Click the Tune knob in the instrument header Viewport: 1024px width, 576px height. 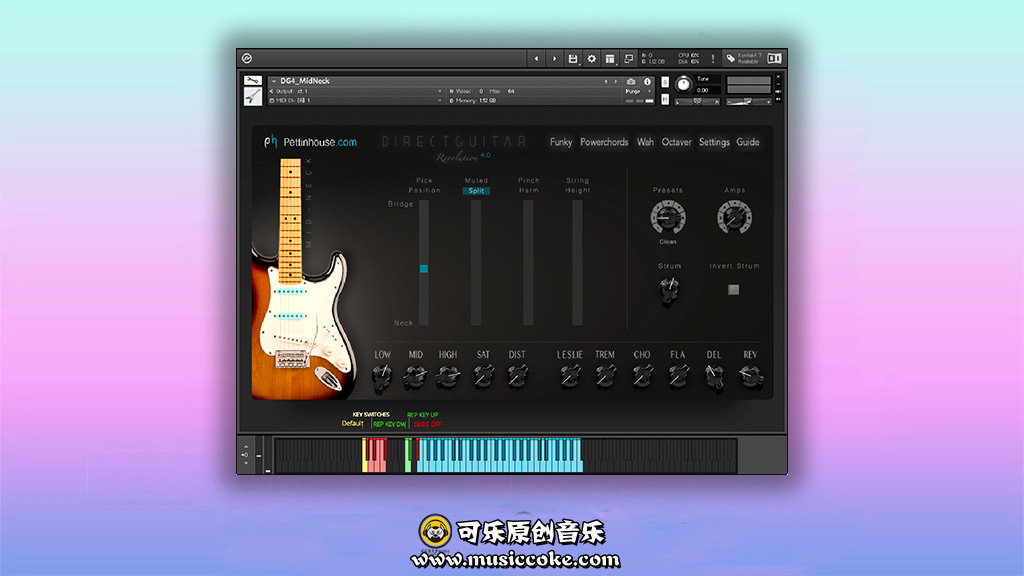click(x=683, y=84)
